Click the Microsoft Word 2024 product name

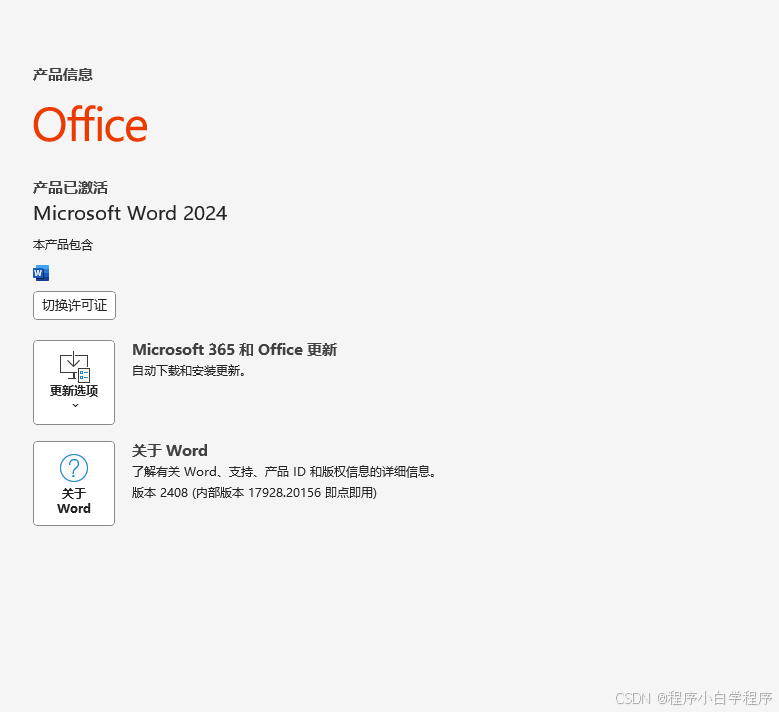coord(130,214)
